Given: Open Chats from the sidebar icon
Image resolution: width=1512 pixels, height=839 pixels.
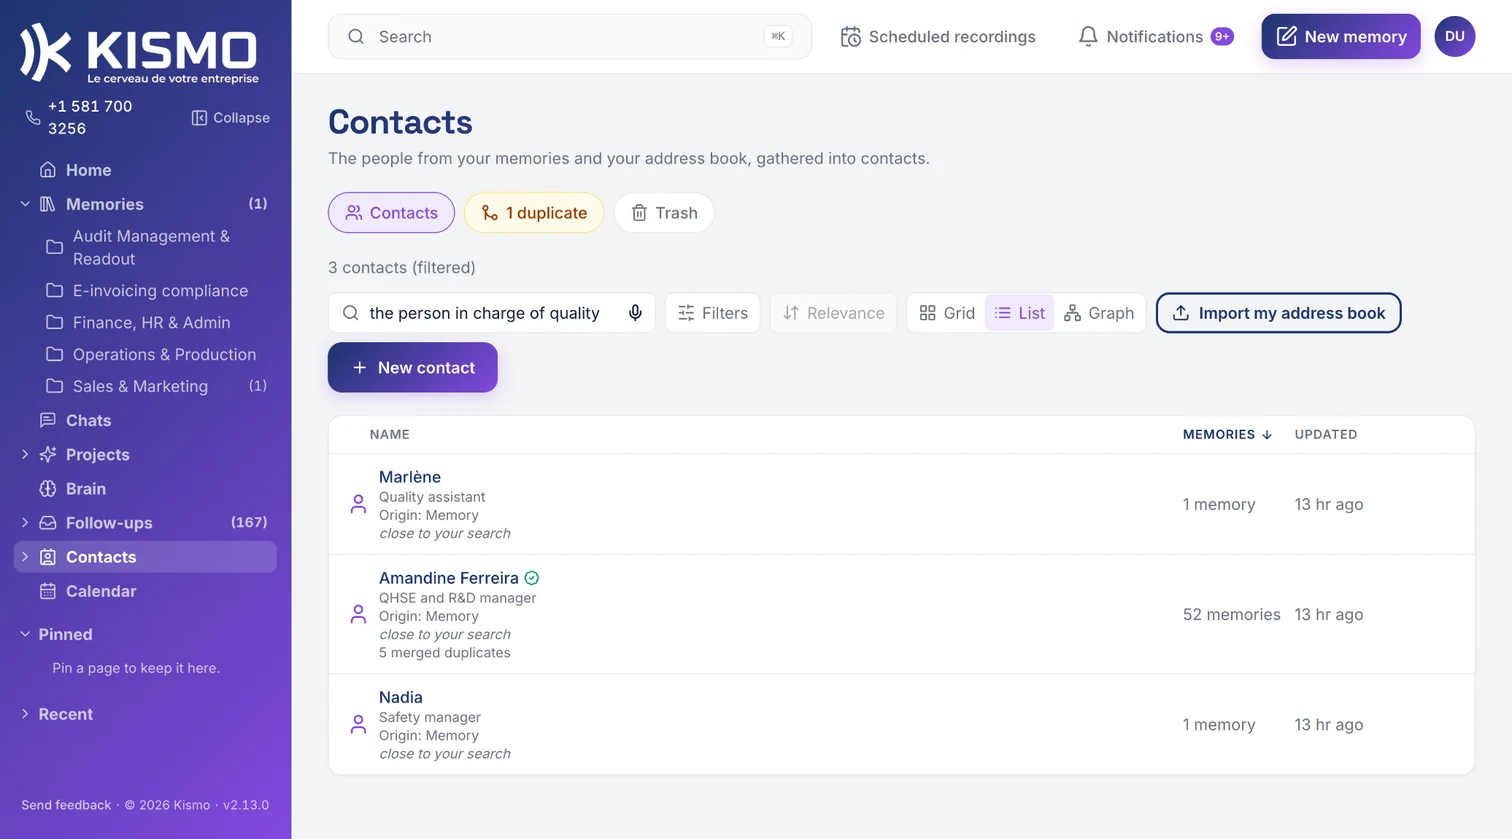Looking at the screenshot, I should (x=48, y=420).
